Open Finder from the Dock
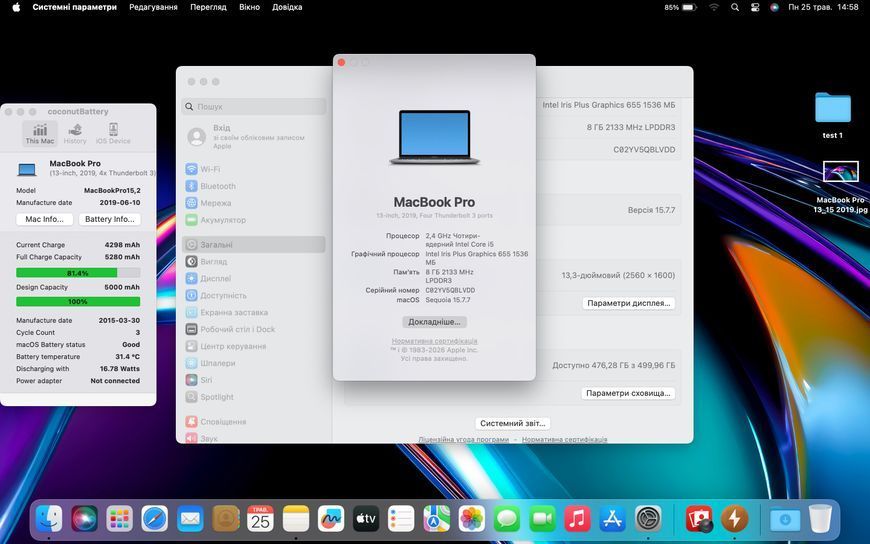Screen dimensions: 870x544 49,520
